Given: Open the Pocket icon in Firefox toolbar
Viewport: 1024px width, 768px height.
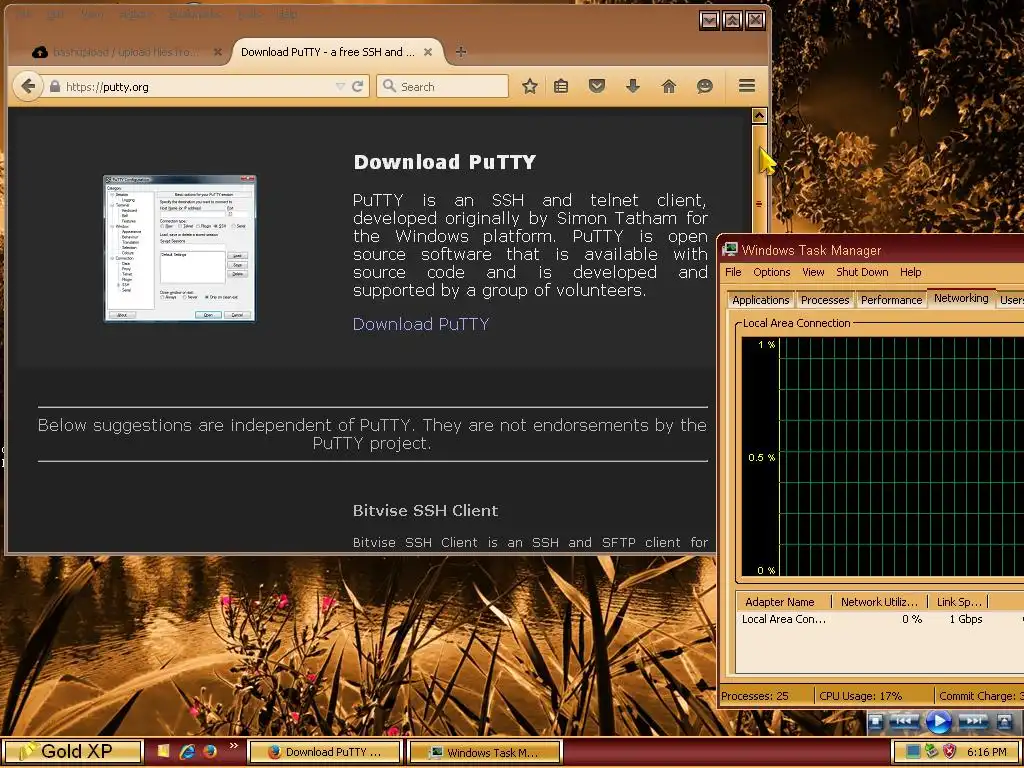Looking at the screenshot, I should pos(597,86).
